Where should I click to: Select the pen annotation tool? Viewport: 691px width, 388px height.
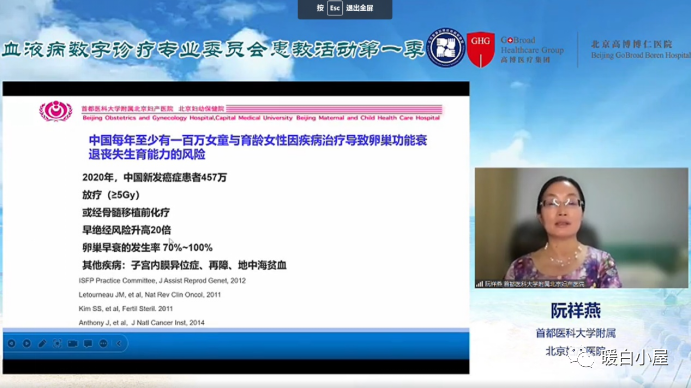point(42,343)
